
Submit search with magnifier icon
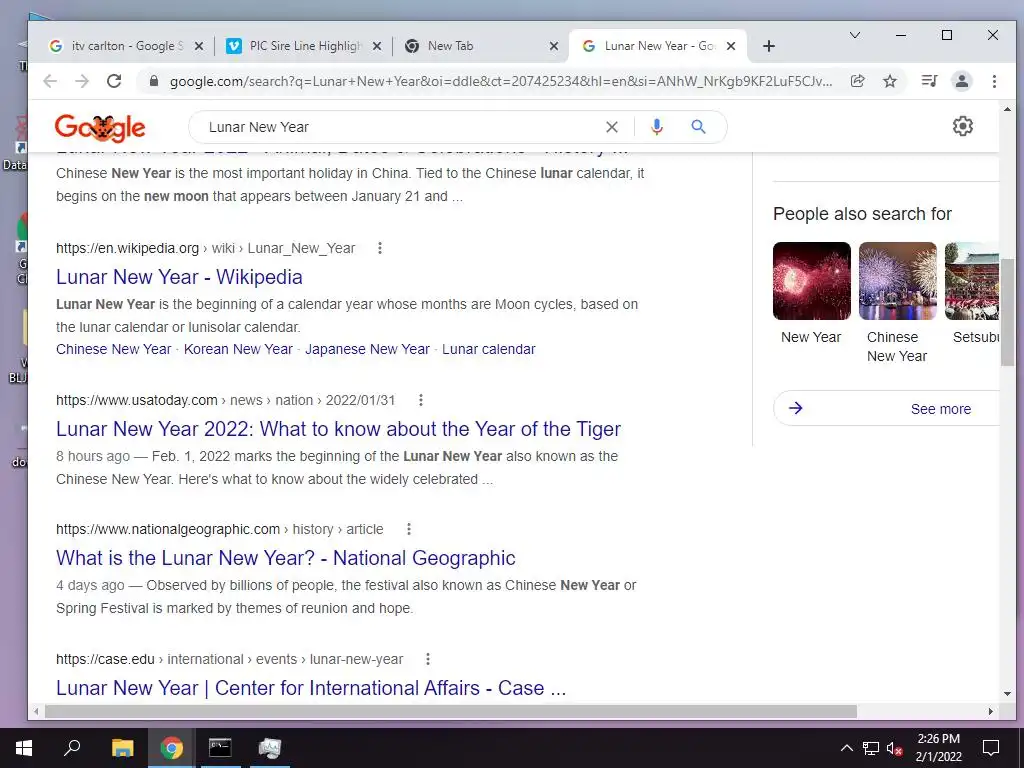click(698, 127)
